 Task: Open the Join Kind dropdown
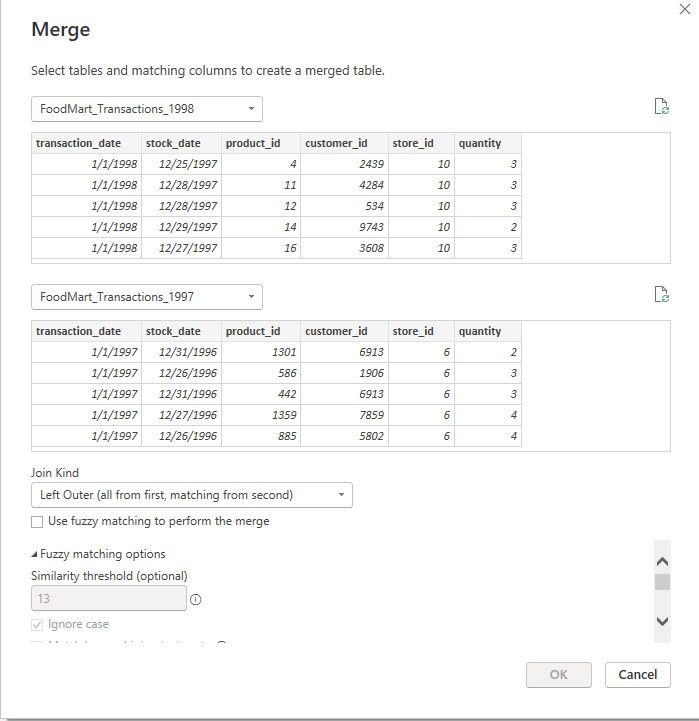click(x=192, y=495)
